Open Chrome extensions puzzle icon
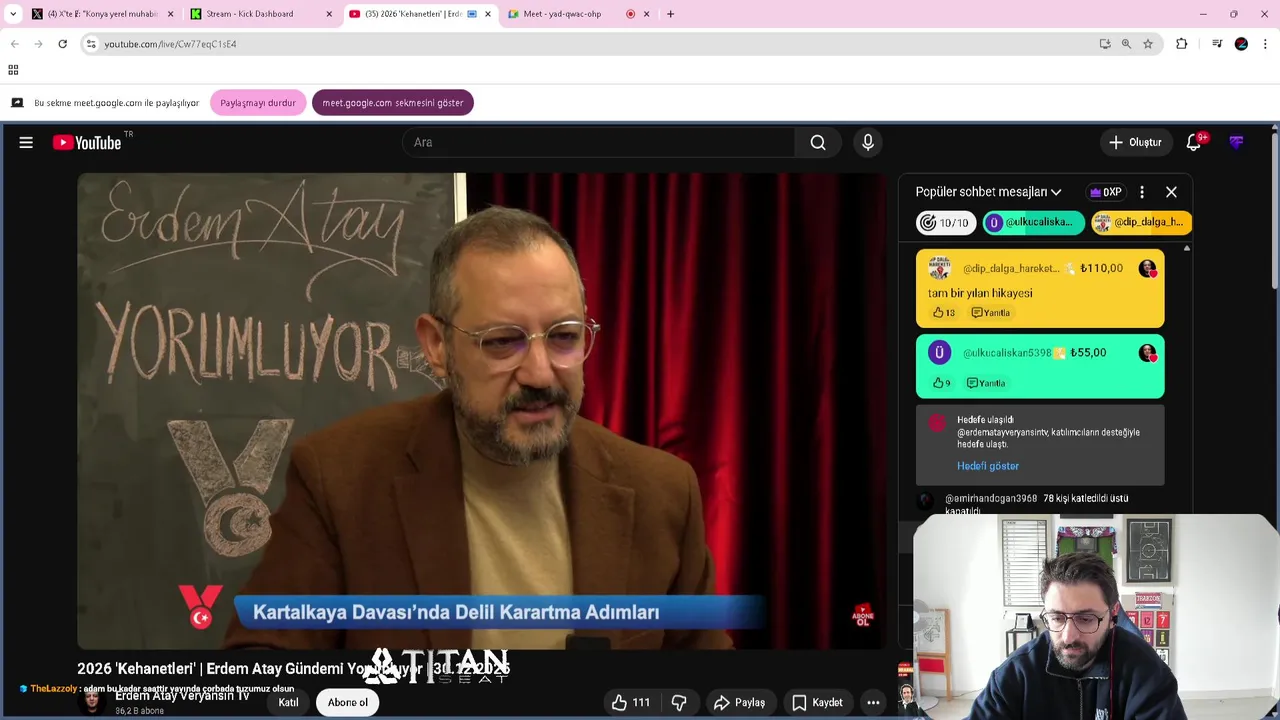 (x=1182, y=44)
